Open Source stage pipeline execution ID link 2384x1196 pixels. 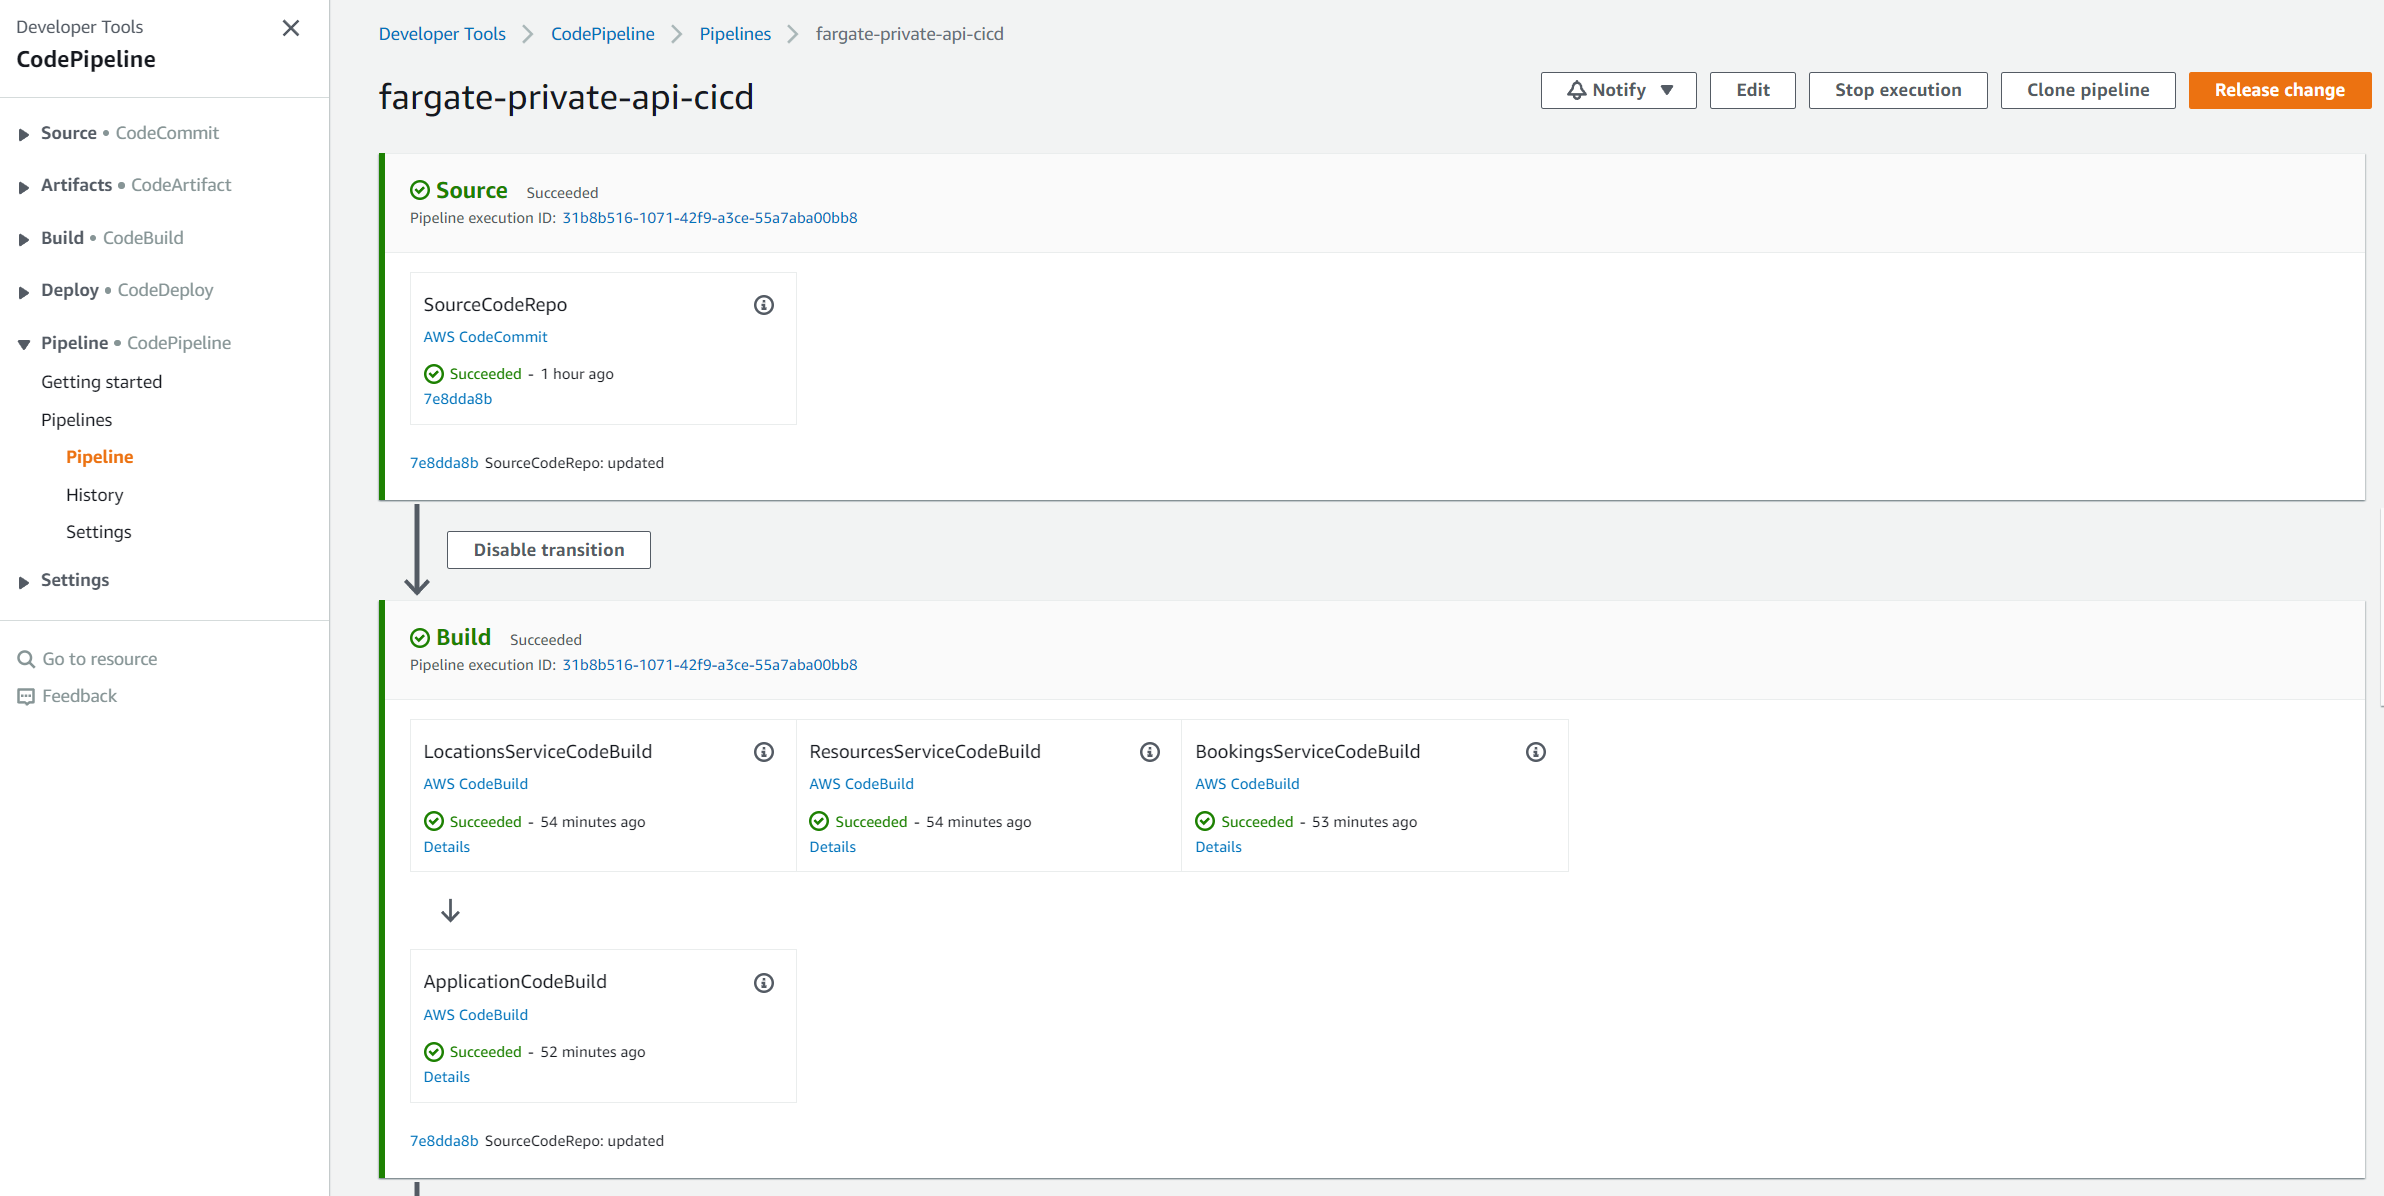tap(709, 218)
